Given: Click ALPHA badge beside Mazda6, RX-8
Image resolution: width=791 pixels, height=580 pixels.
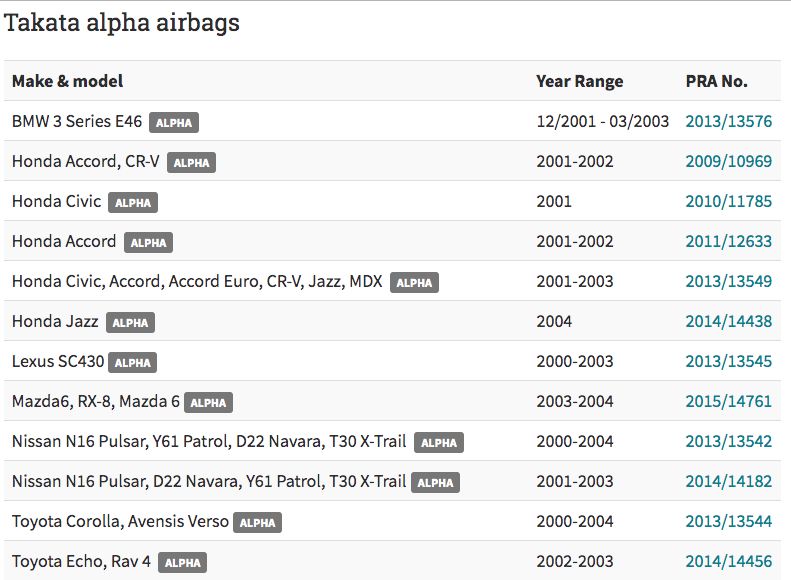Looking at the screenshot, I should pos(208,403).
